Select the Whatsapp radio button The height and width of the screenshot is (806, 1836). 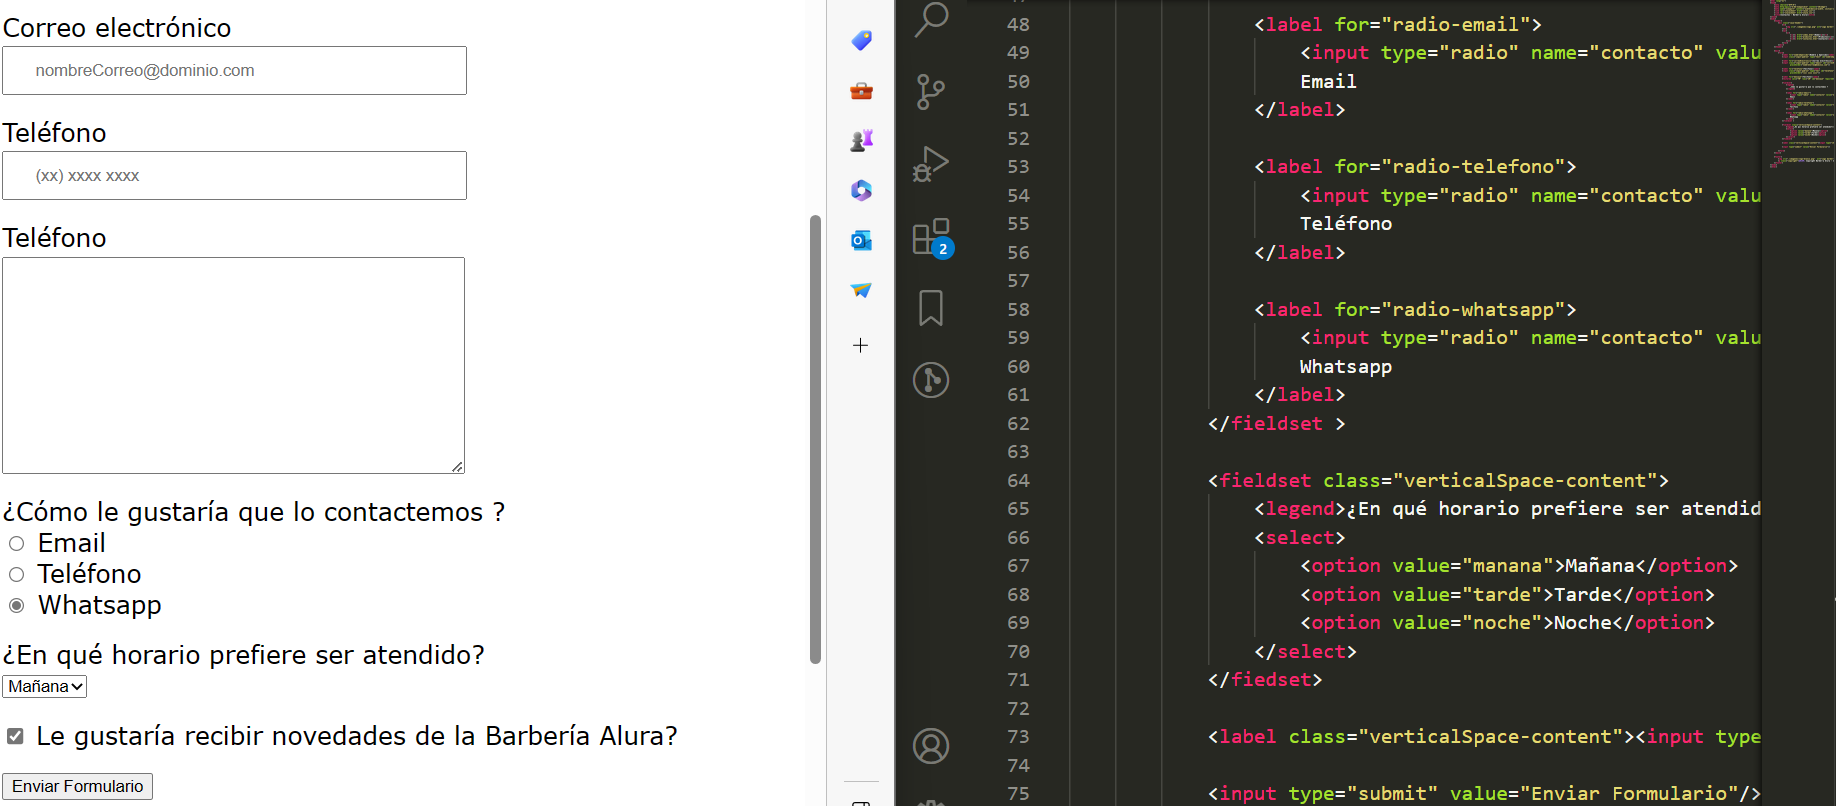17,606
